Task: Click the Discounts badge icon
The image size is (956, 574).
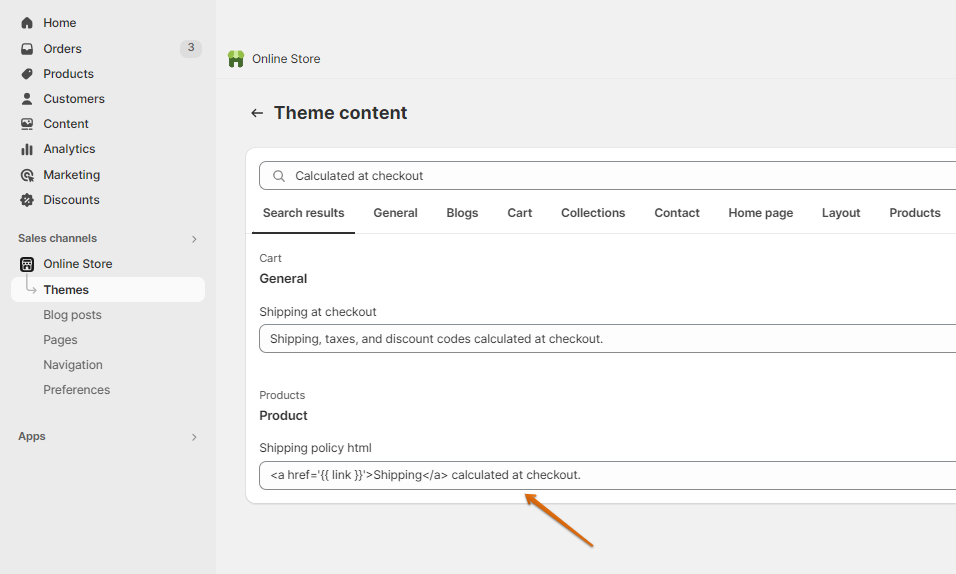Action: tap(27, 200)
